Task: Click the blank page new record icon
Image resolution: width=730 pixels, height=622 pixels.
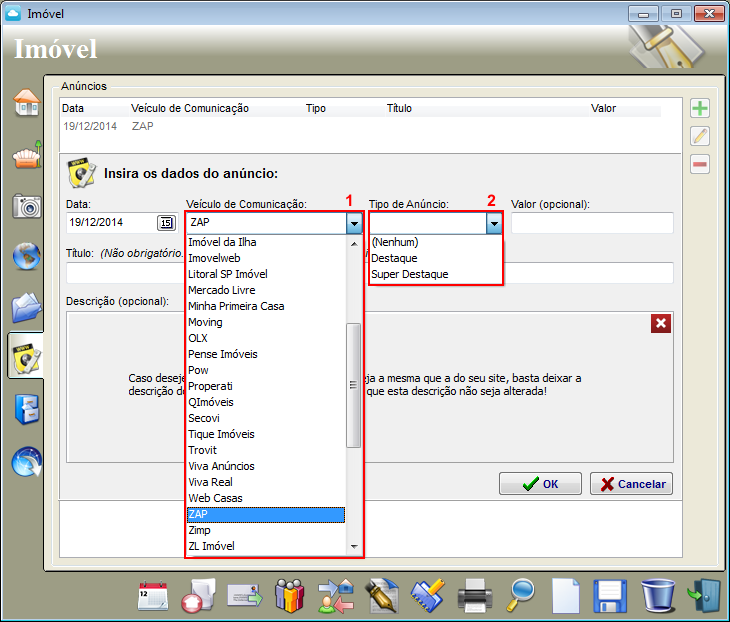Action: point(566,596)
